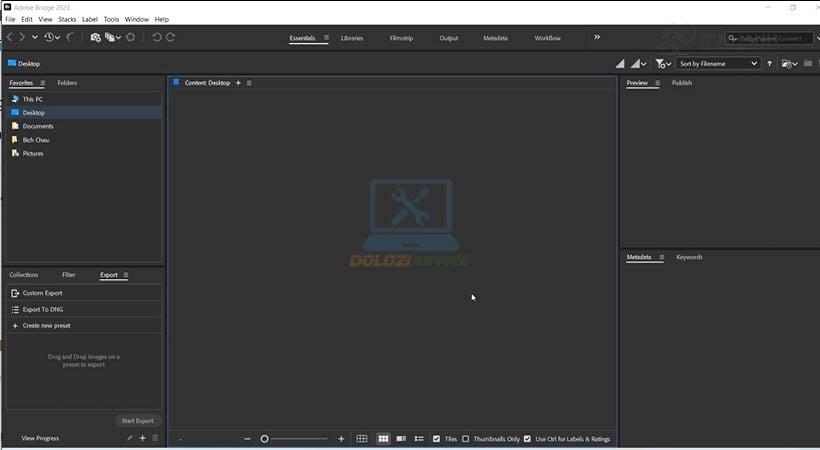Rotate 90 degrees counterclockwise
The image size is (820, 450).
coord(156,37)
